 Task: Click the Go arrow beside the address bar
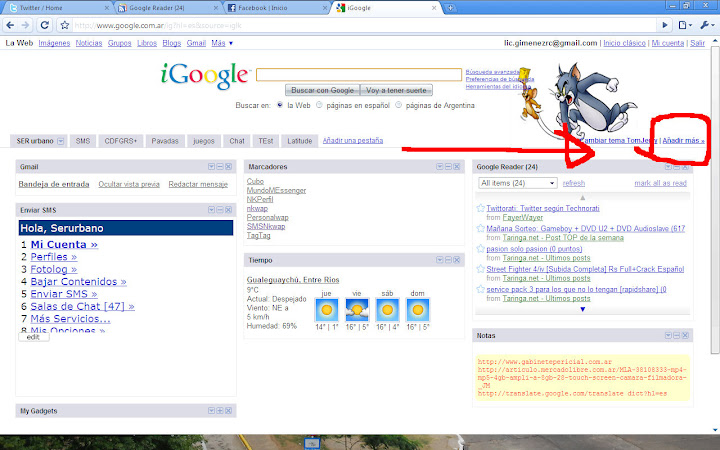point(664,25)
